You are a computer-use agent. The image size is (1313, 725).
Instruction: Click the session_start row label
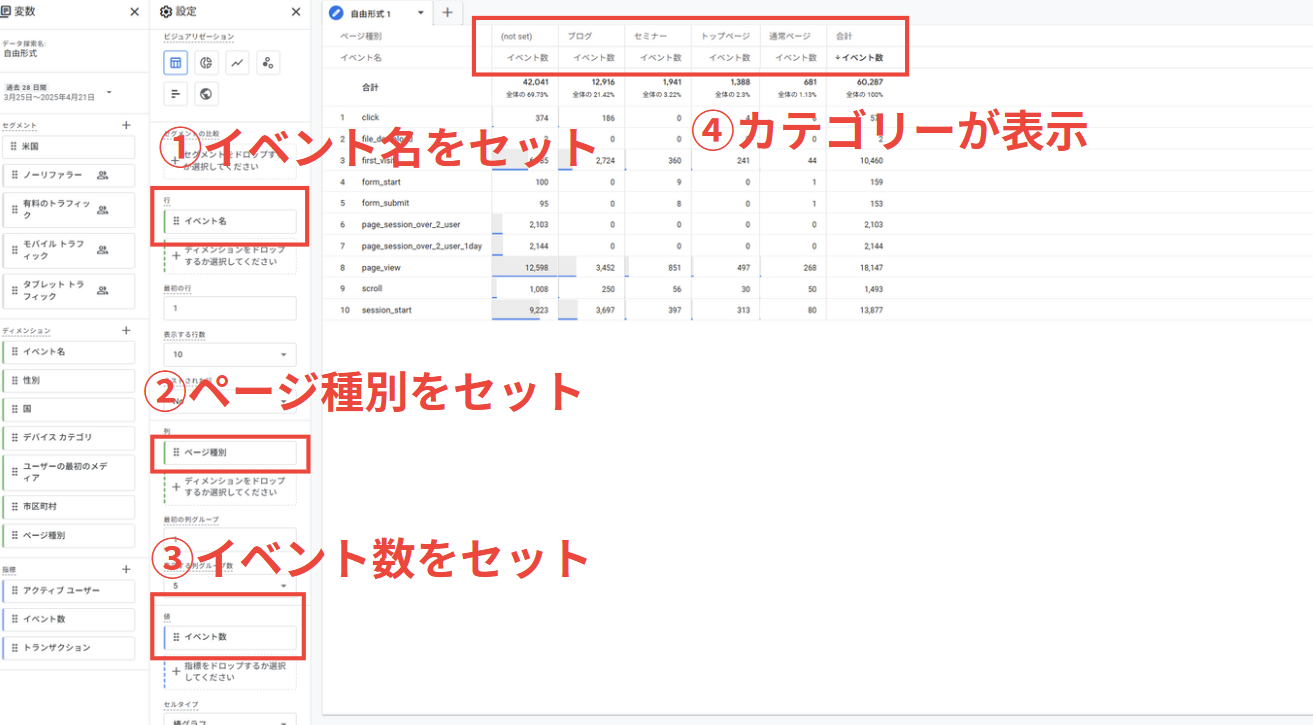[x=387, y=310]
